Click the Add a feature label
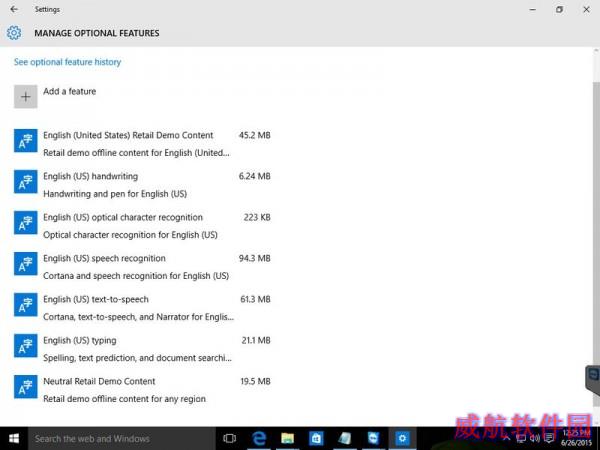Viewport: 600px width, 450px height. (x=69, y=91)
